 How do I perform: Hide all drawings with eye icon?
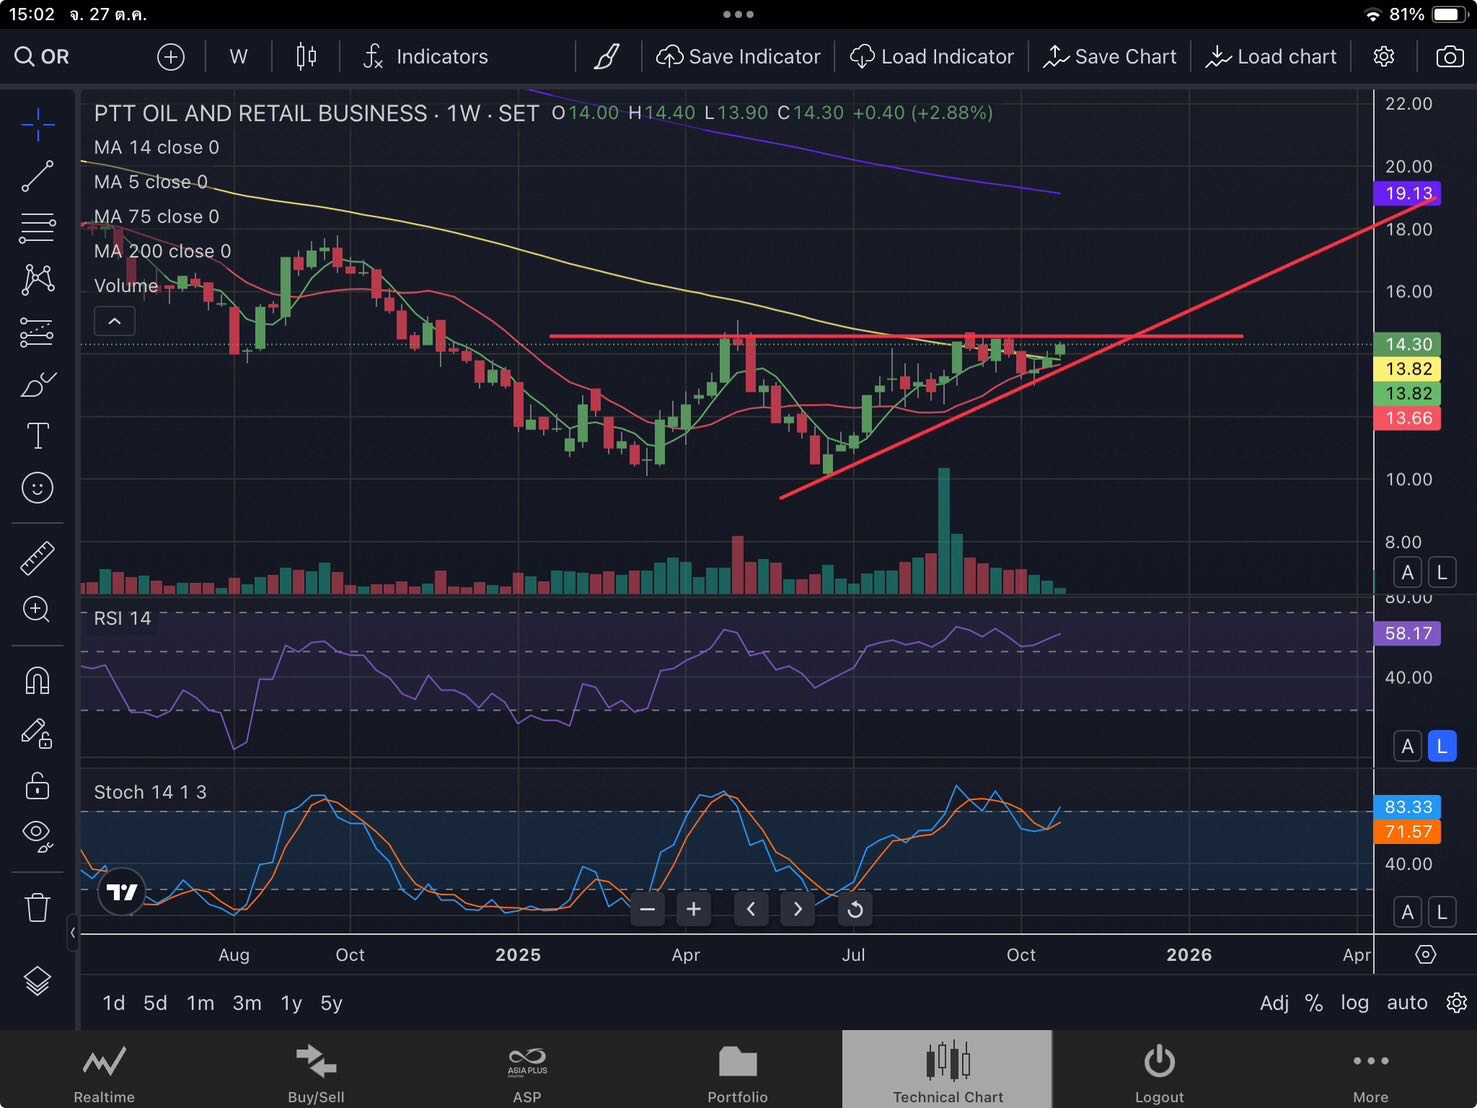(x=37, y=836)
